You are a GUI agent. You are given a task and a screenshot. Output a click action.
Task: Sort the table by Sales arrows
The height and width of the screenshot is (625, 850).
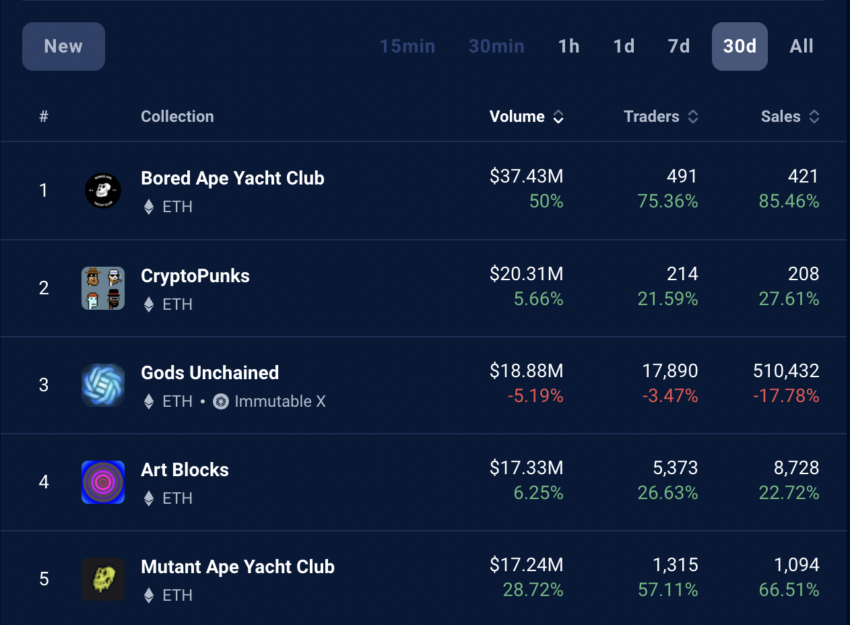814,117
